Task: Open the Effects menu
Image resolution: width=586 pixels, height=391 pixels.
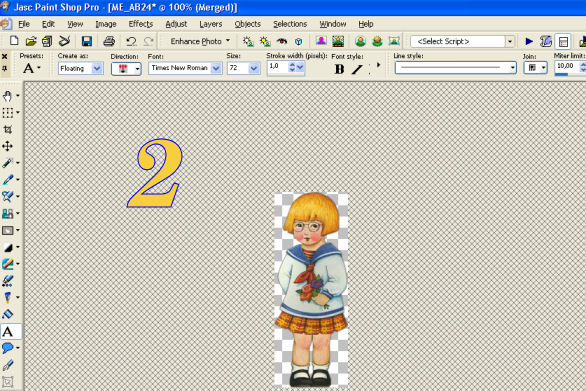Action: pyautogui.click(x=141, y=24)
